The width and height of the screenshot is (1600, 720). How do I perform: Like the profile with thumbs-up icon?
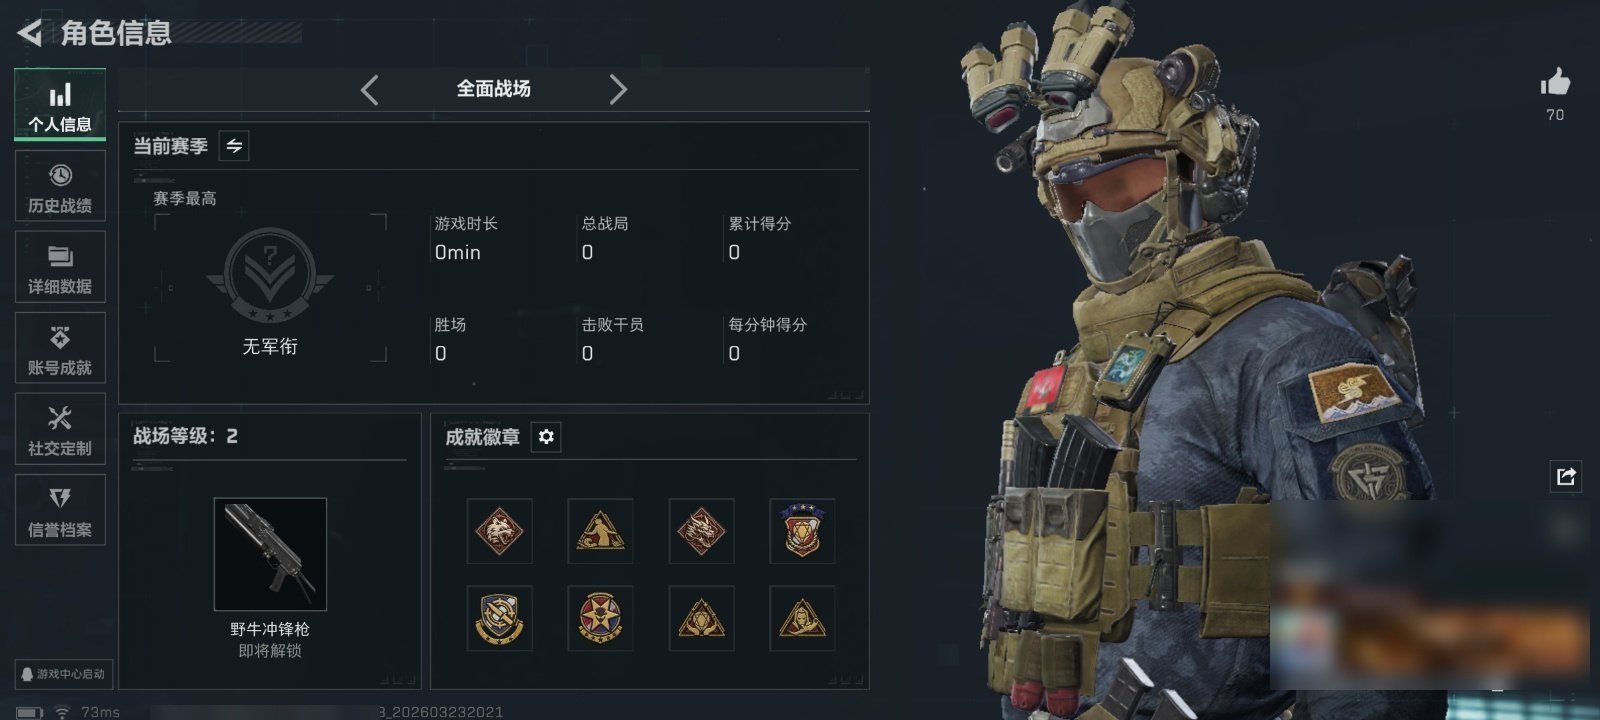1555,82
